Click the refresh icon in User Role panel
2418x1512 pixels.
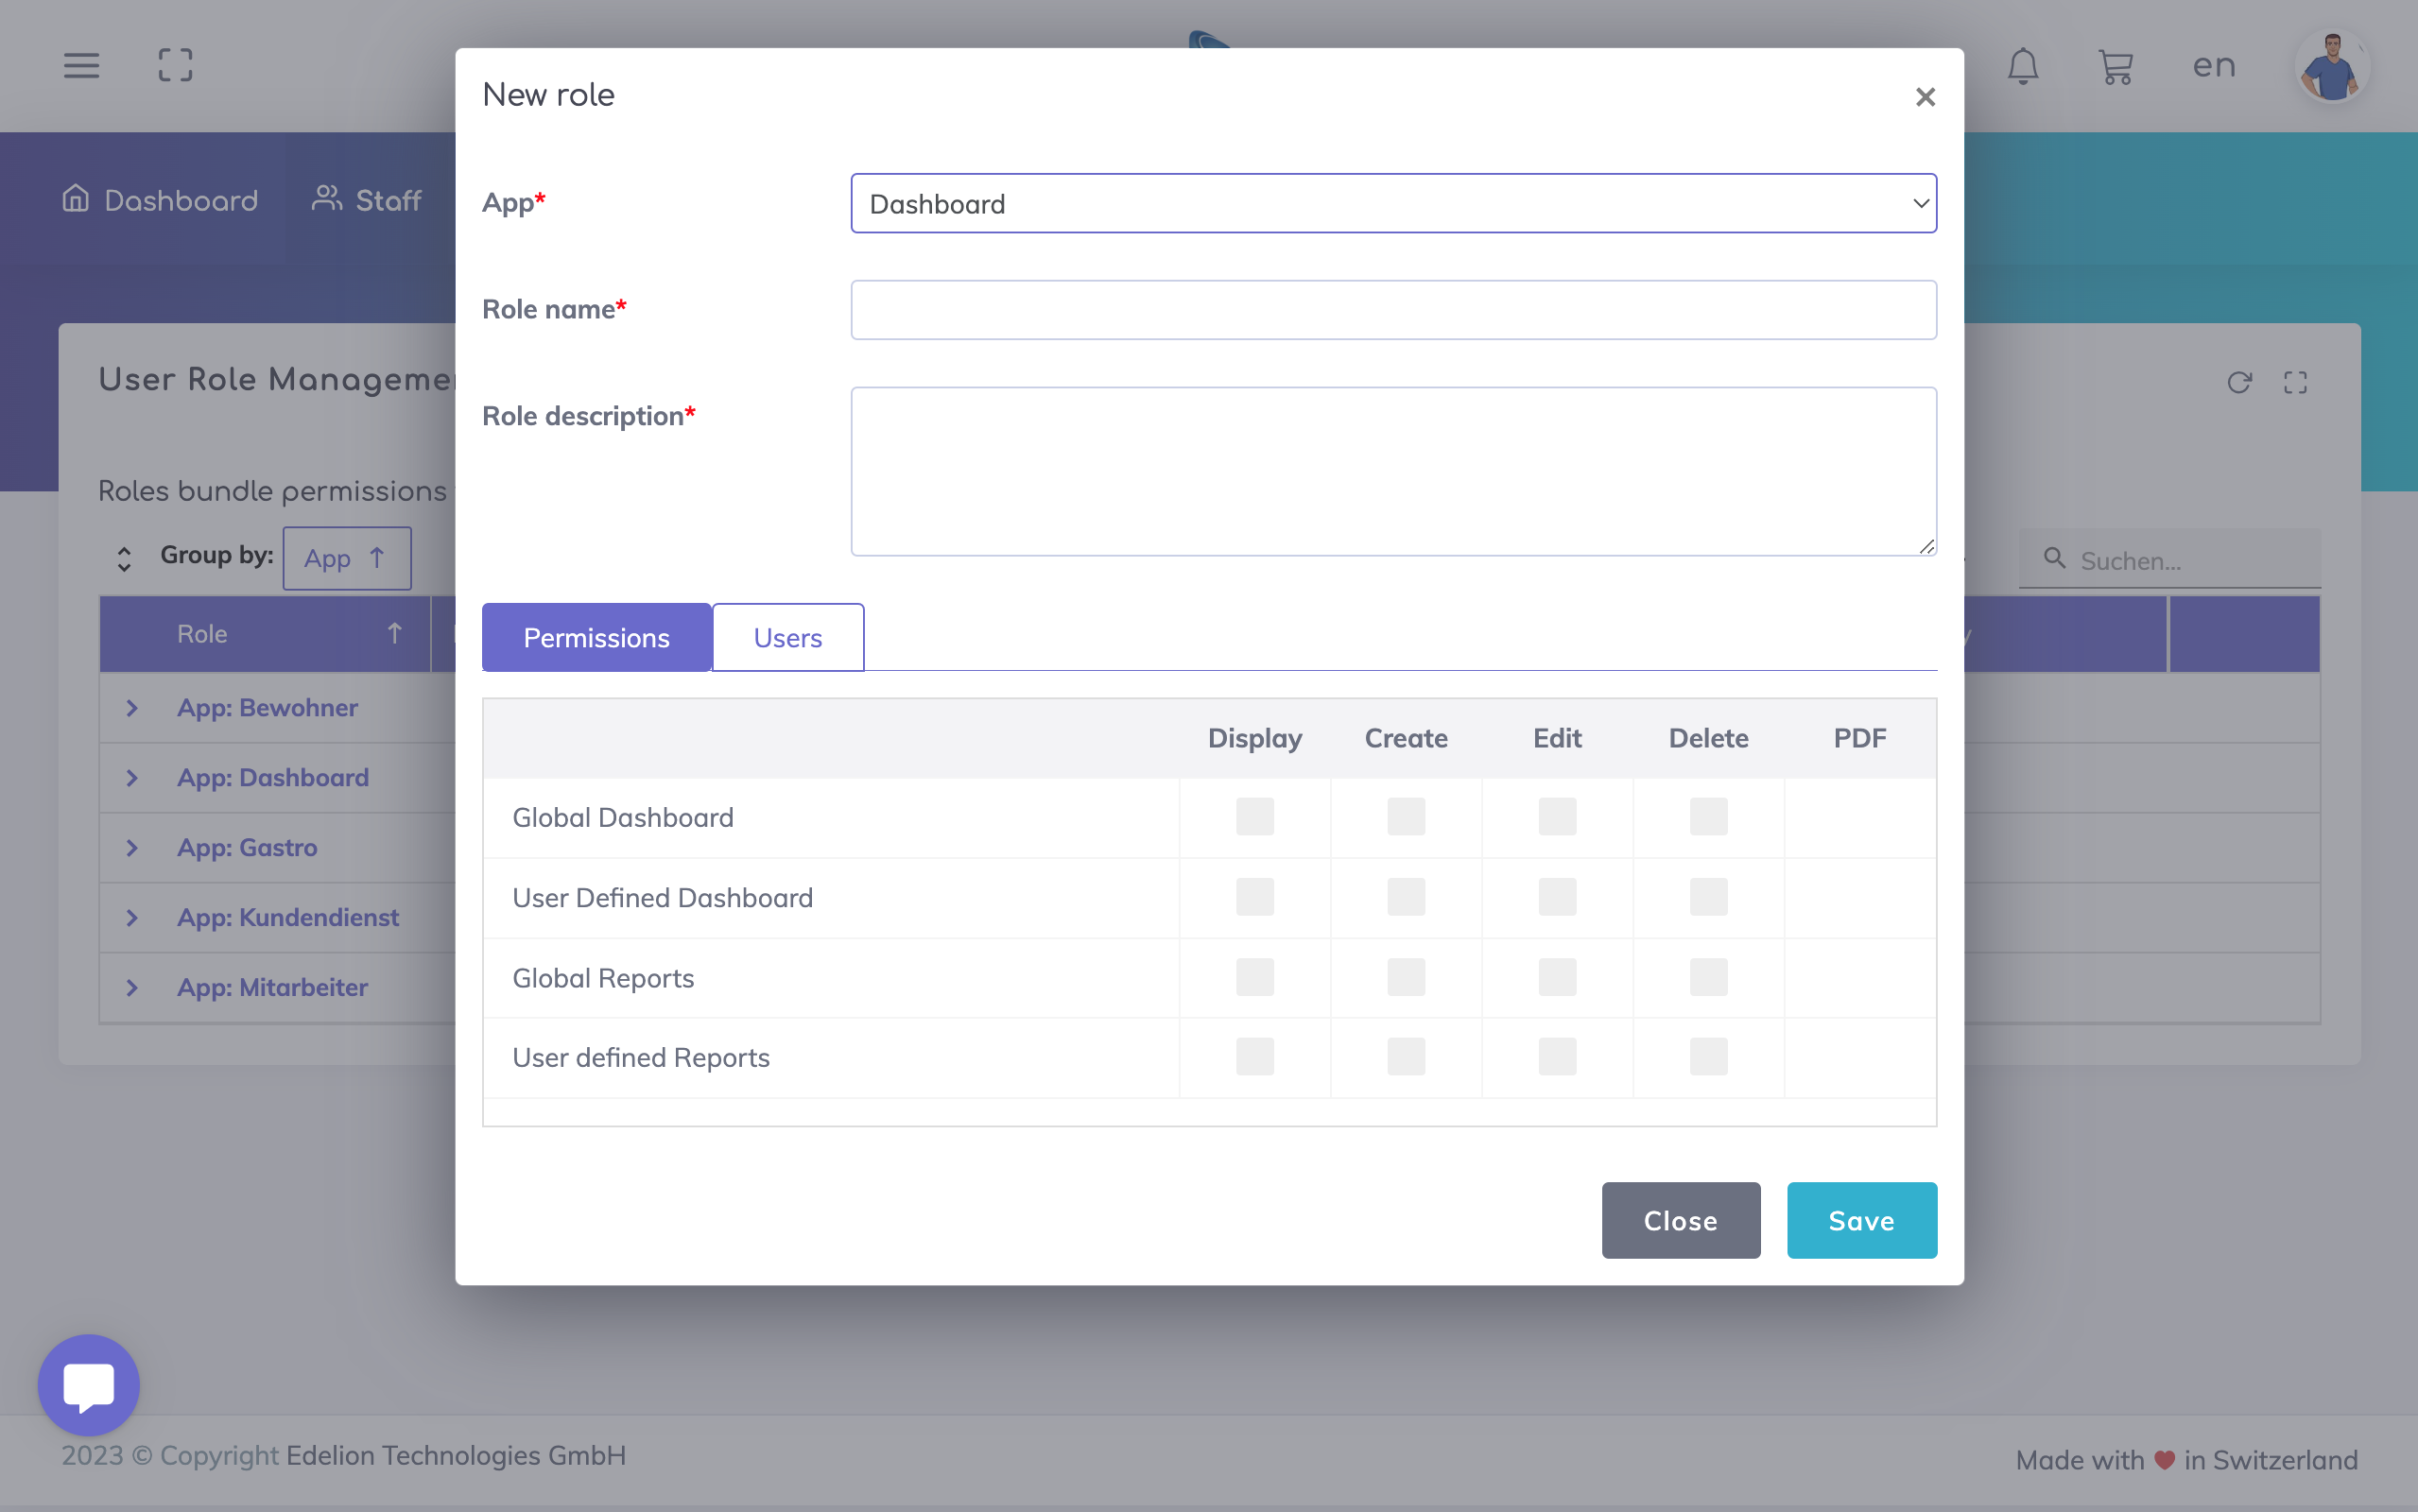tap(2239, 382)
